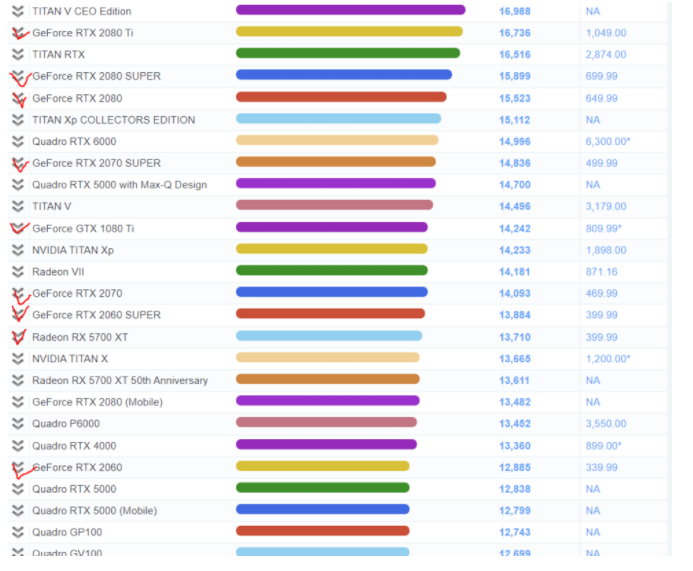The width and height of the screenshot is (693, 571).
Task: Expand NVIDIA TITAN X row chevron
Action: coord(18,359)
